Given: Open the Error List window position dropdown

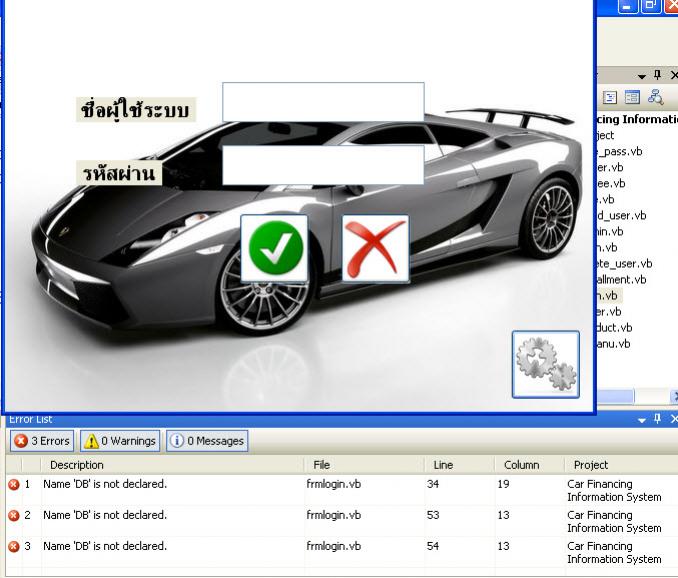Looking at the screenshot, I should point(642,420).
